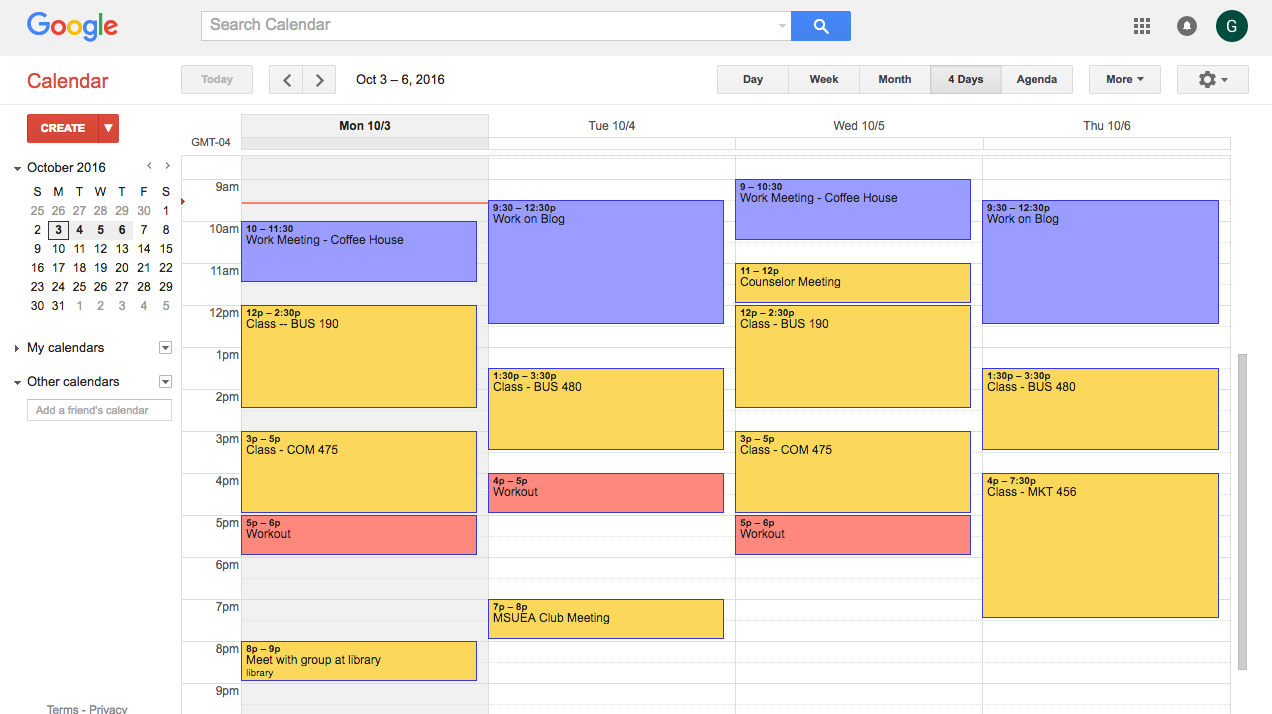Click the Calendar title link

pos(68,81)
